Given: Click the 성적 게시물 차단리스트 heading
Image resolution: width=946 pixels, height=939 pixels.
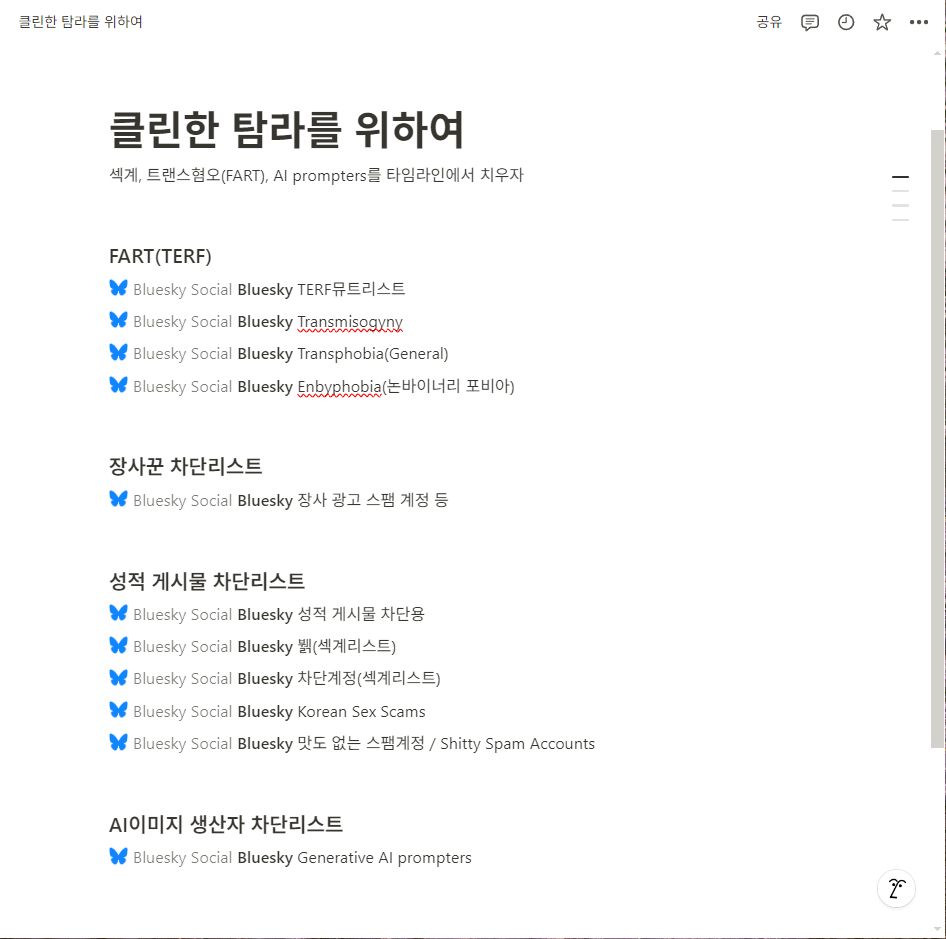Looking at the screenshot, I should [x=207, y=581].
